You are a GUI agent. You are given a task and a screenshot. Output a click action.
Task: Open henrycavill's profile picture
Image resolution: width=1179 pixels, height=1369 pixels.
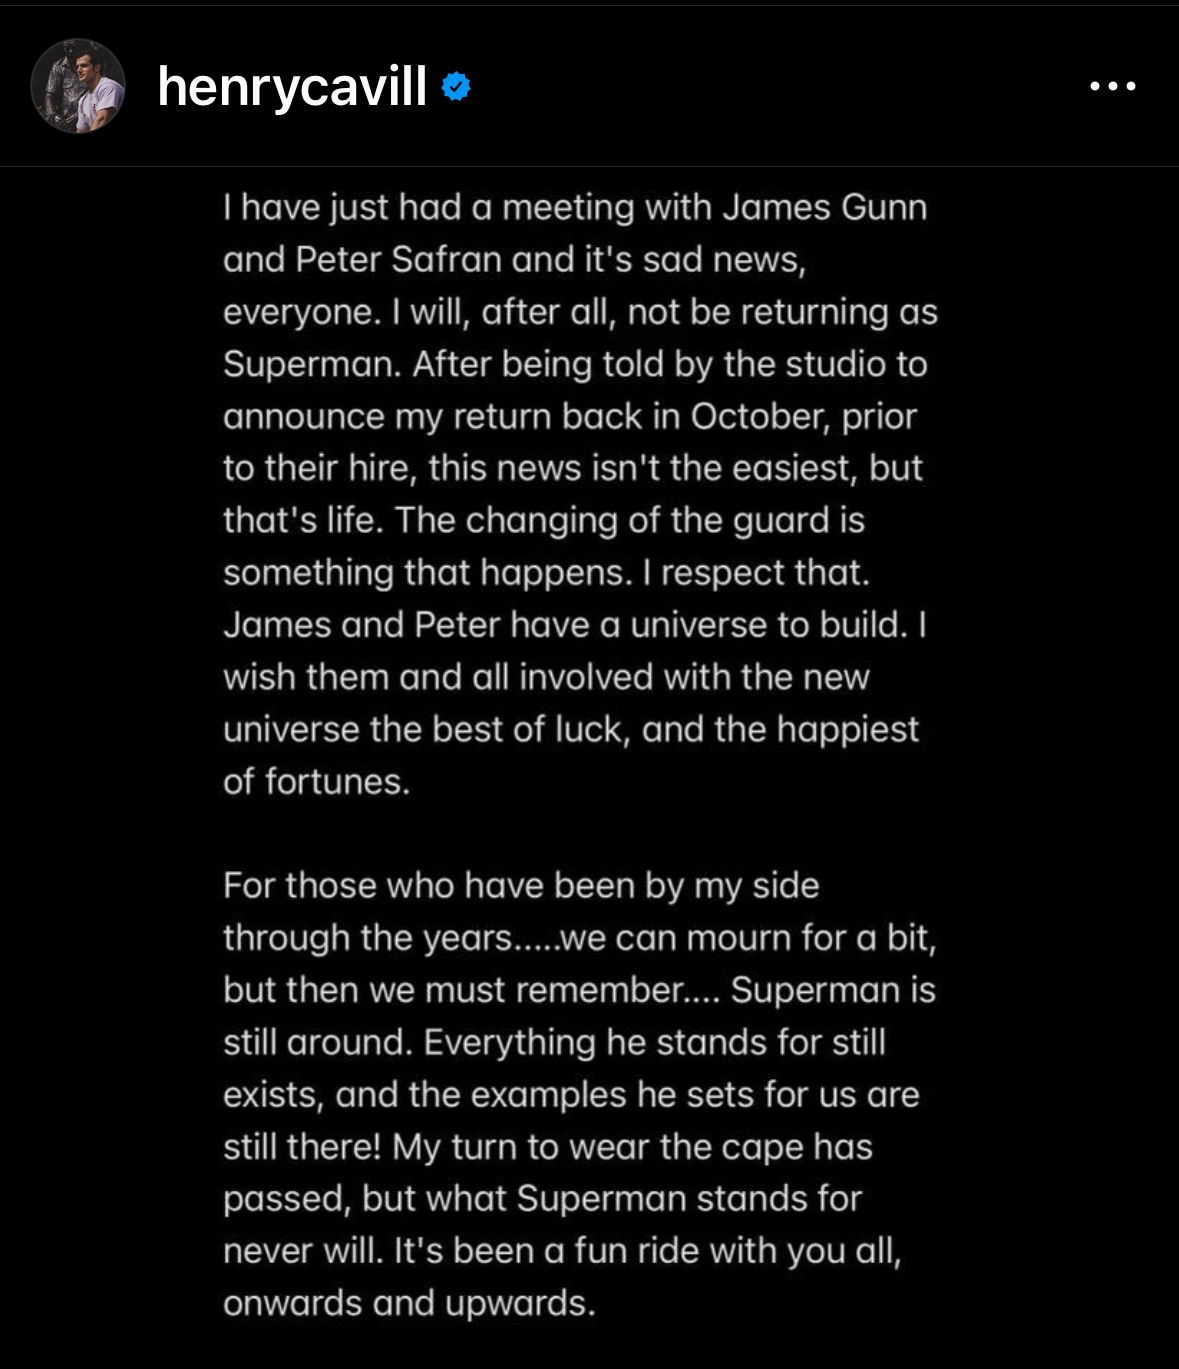pyautogui.click(x=78, y=86)
